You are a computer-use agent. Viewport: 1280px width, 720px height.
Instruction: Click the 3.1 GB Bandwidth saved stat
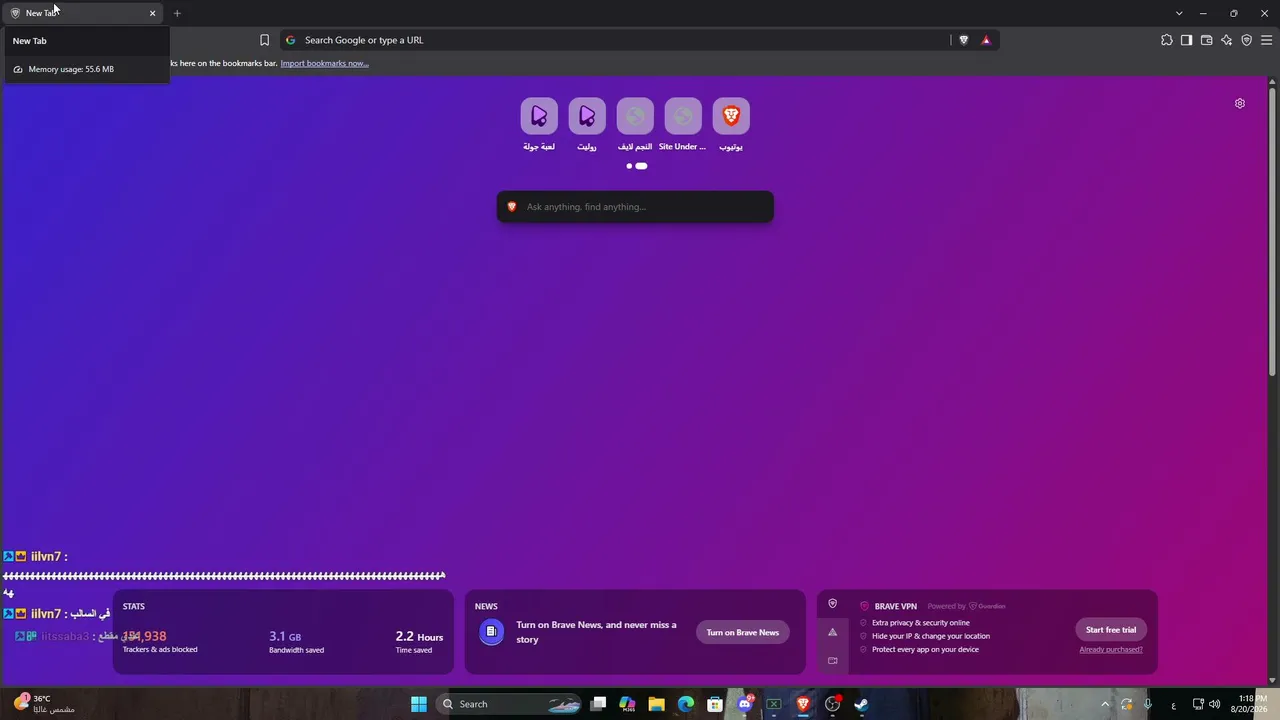tap(296, 641)
